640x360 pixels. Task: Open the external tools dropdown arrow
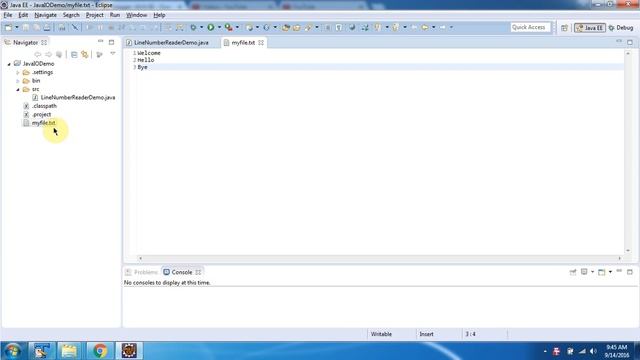pos(237,27)
